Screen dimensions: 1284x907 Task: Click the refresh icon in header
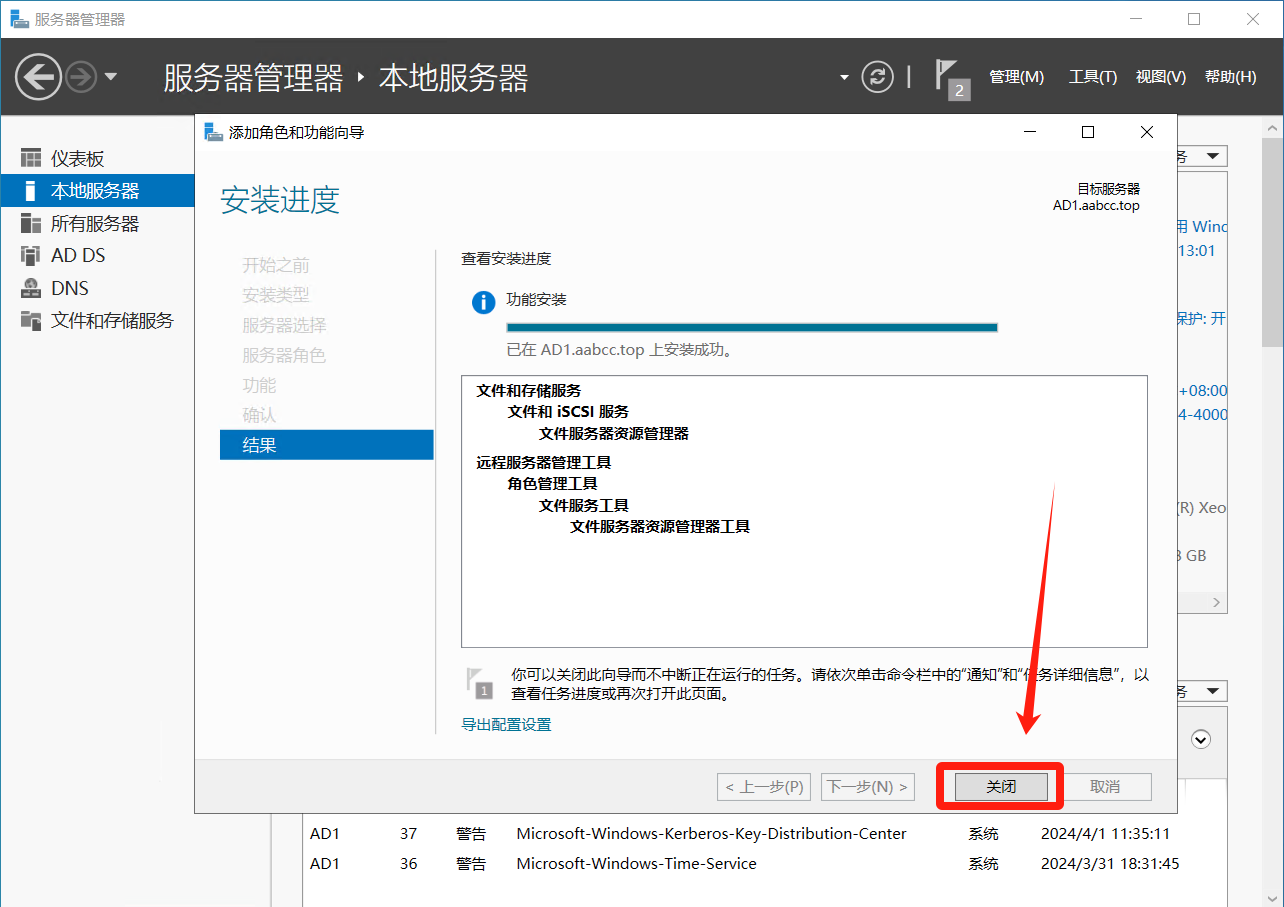tap(877, 77)
